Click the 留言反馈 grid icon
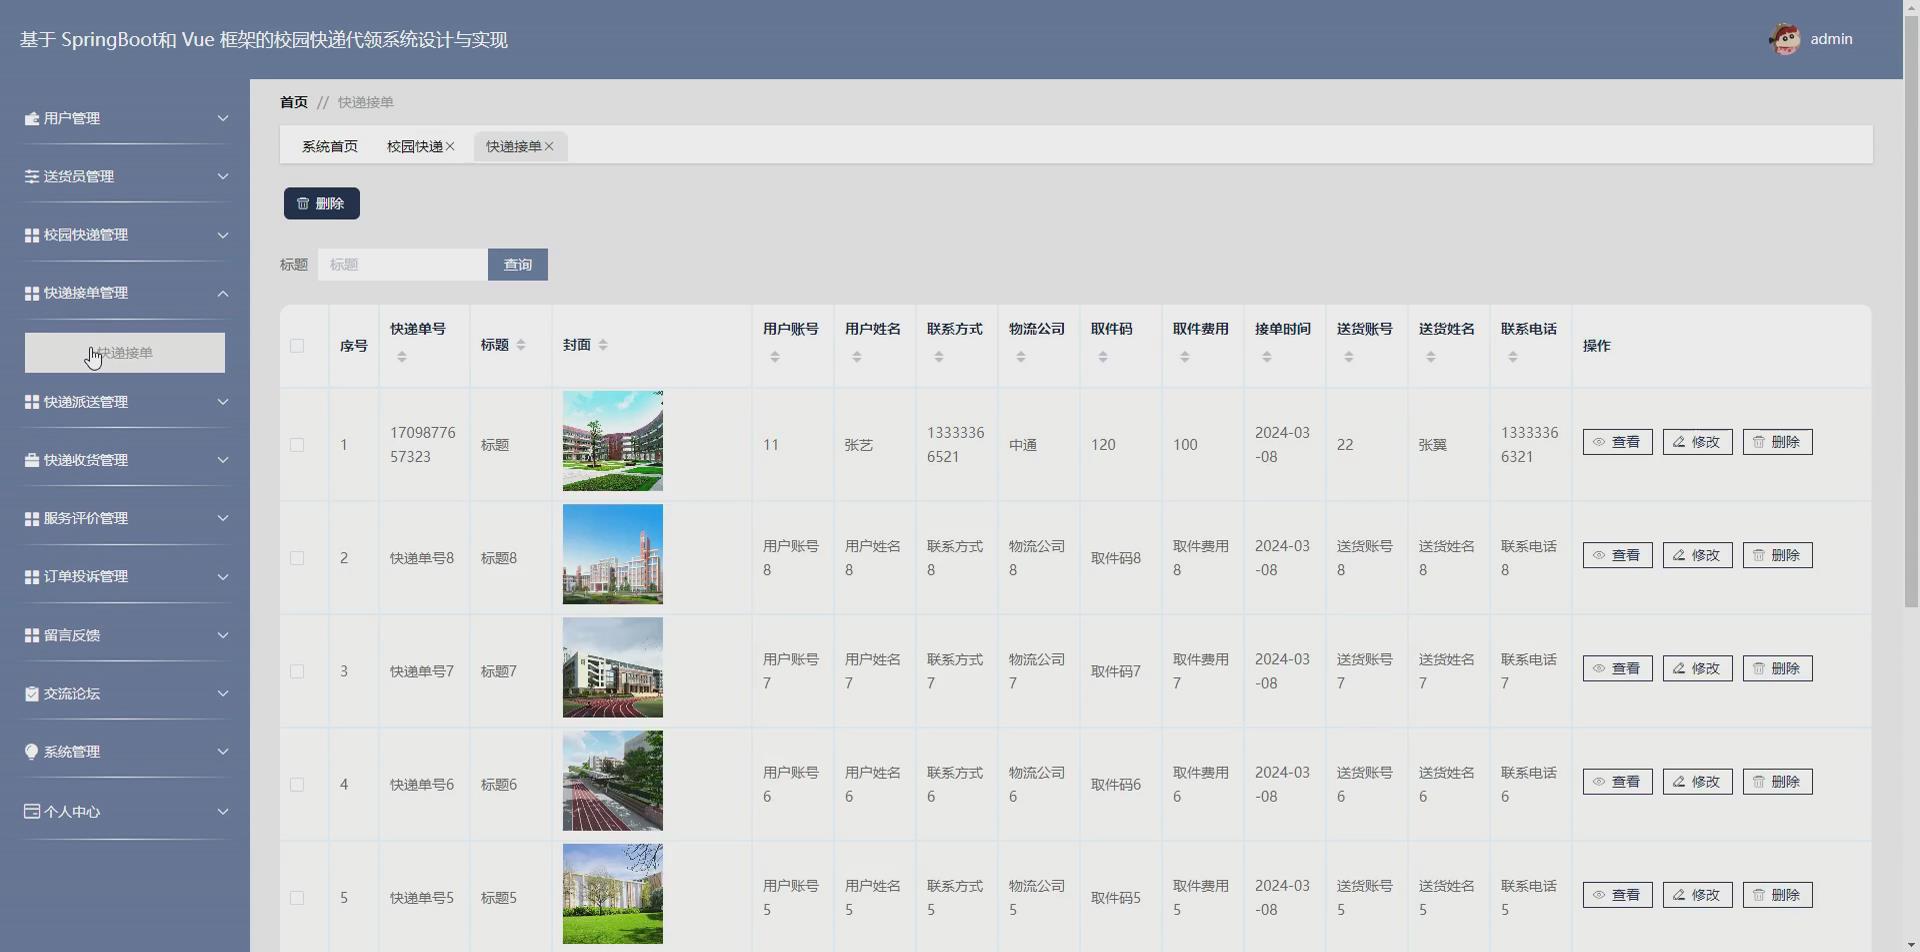The width and height of the screenshot is (1920, 952). tap(32, 635)
